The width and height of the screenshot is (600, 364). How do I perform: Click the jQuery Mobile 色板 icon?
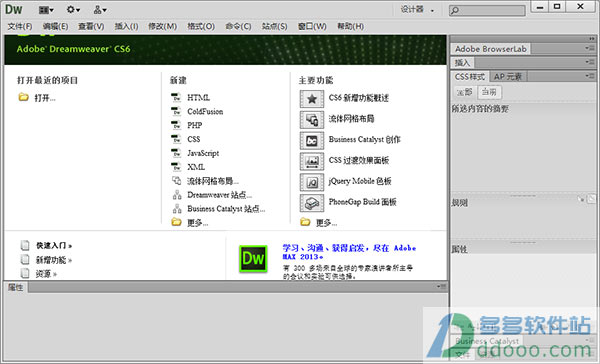coord(312,182)
